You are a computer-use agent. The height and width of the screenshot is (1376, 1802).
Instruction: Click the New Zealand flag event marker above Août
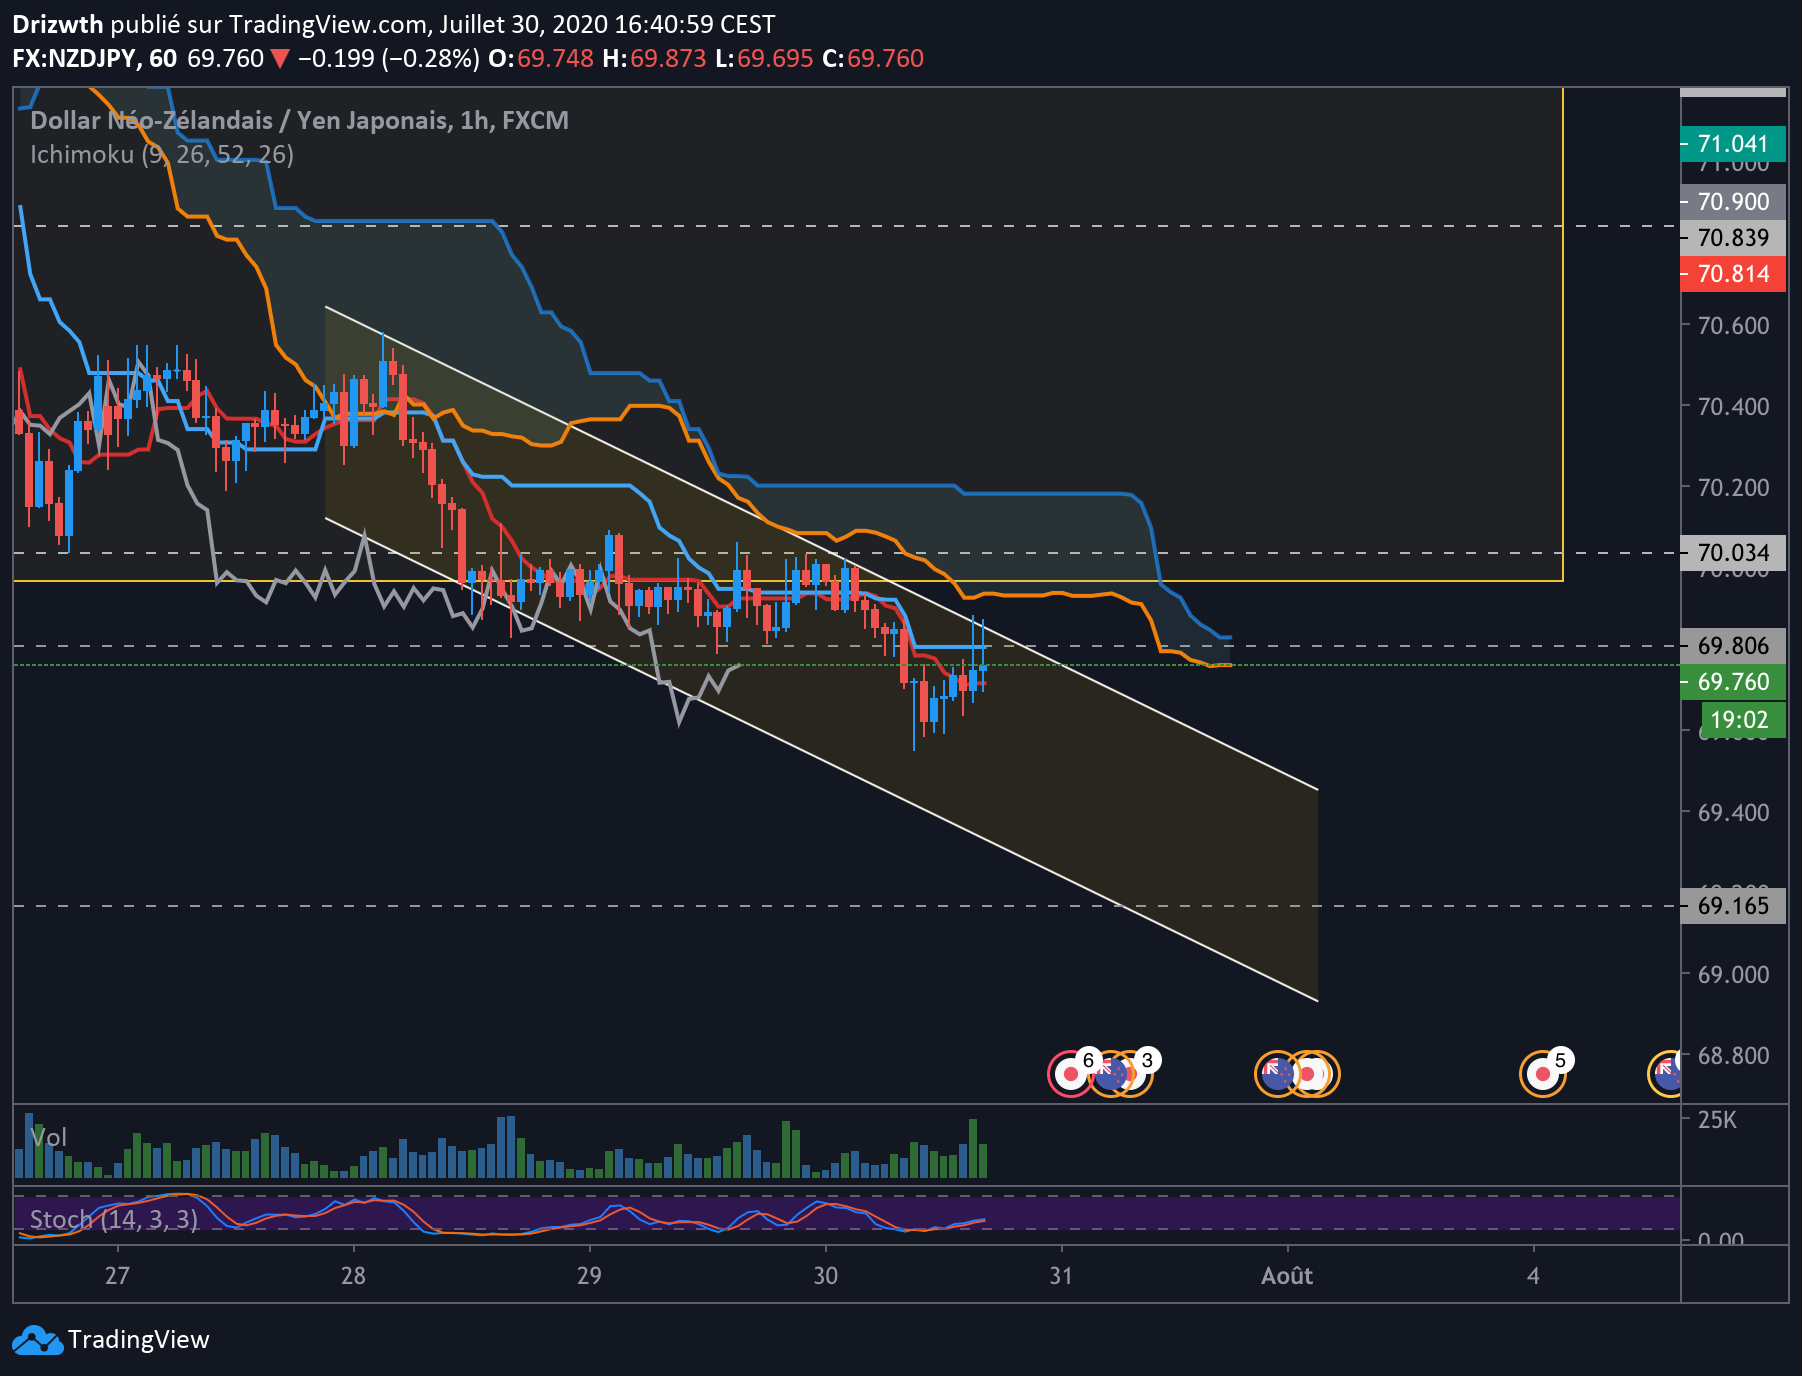tap(1277, 1074)
